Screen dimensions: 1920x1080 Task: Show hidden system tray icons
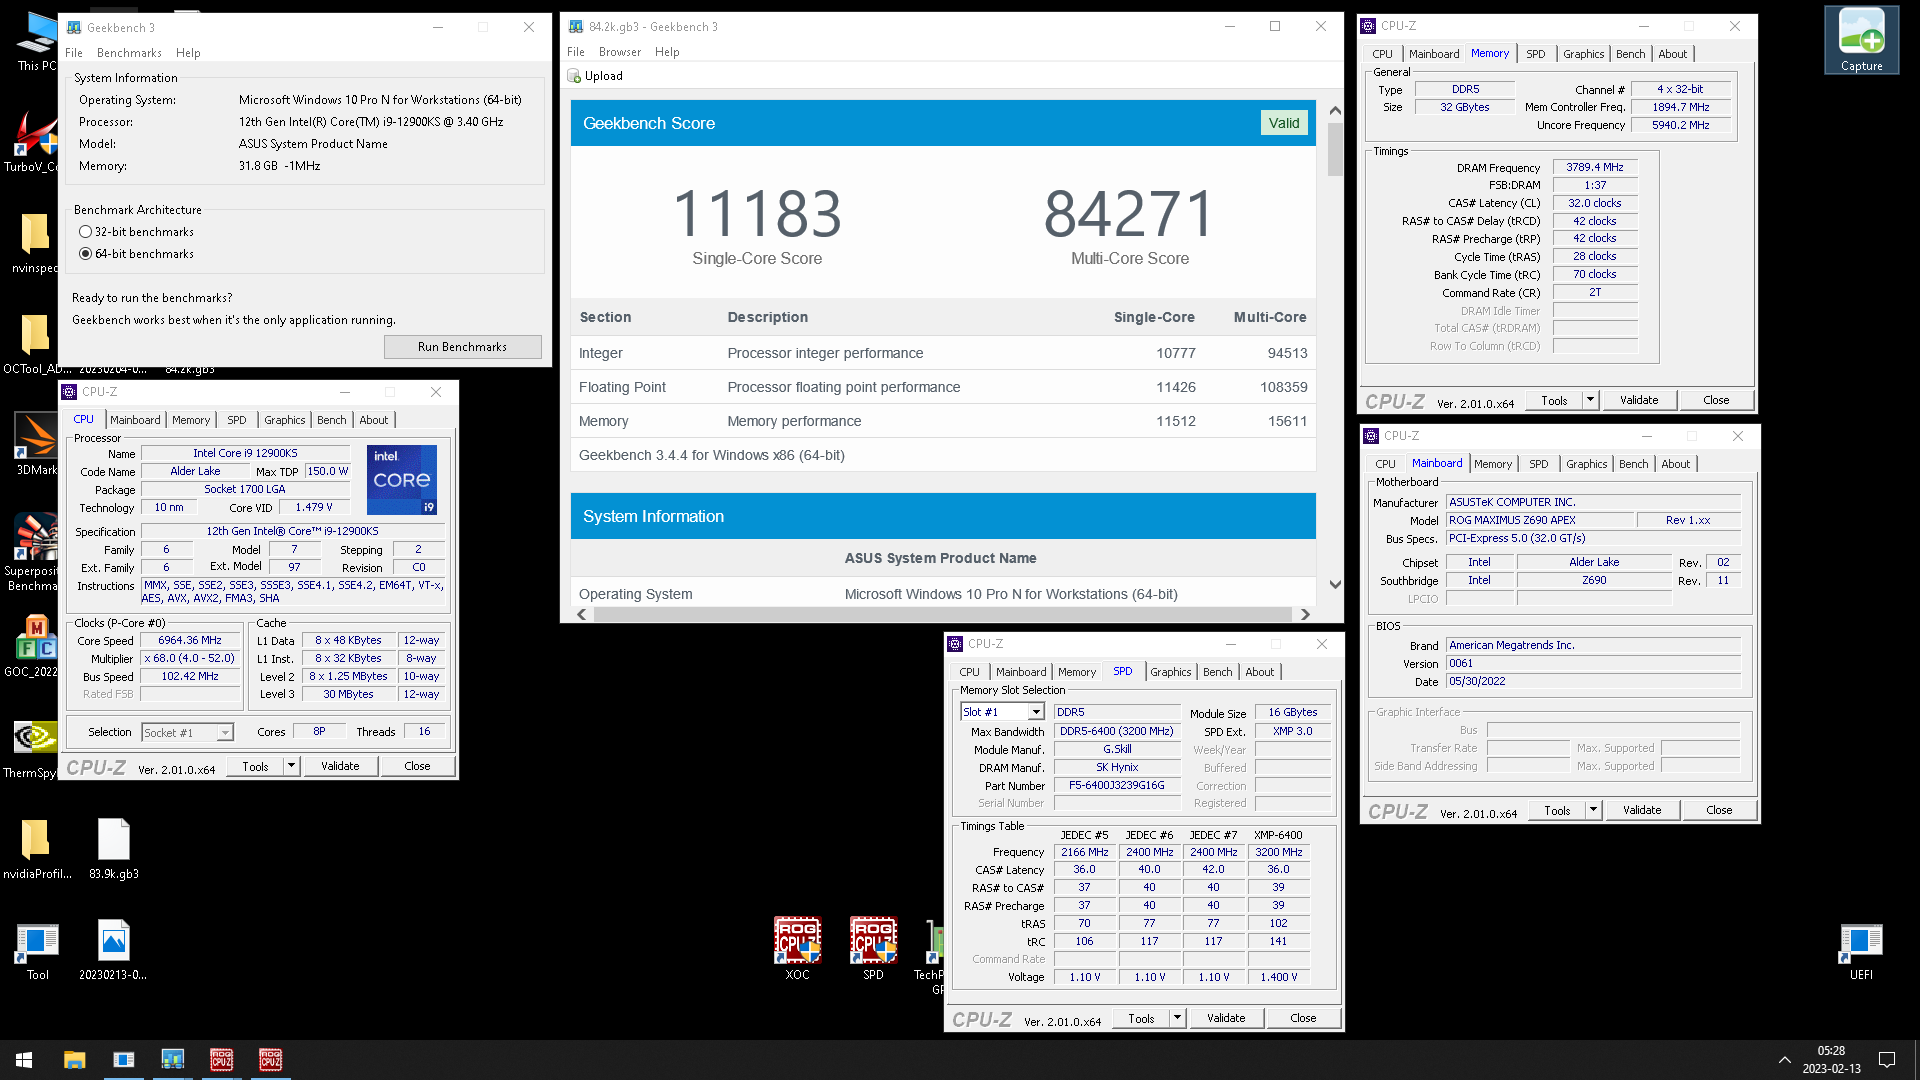coord(1784,1060)
